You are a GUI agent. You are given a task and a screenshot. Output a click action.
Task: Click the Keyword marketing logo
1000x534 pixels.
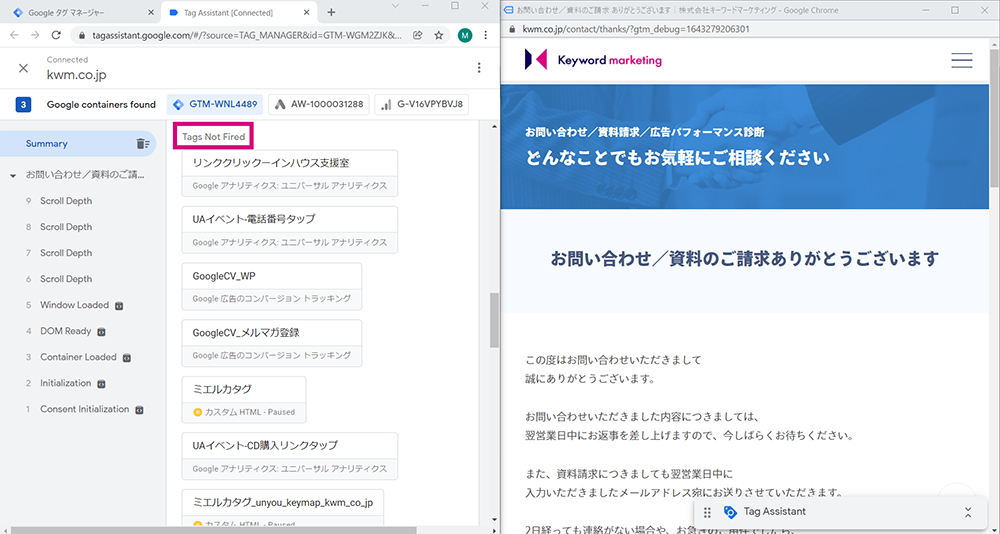[x=592, y=60]
